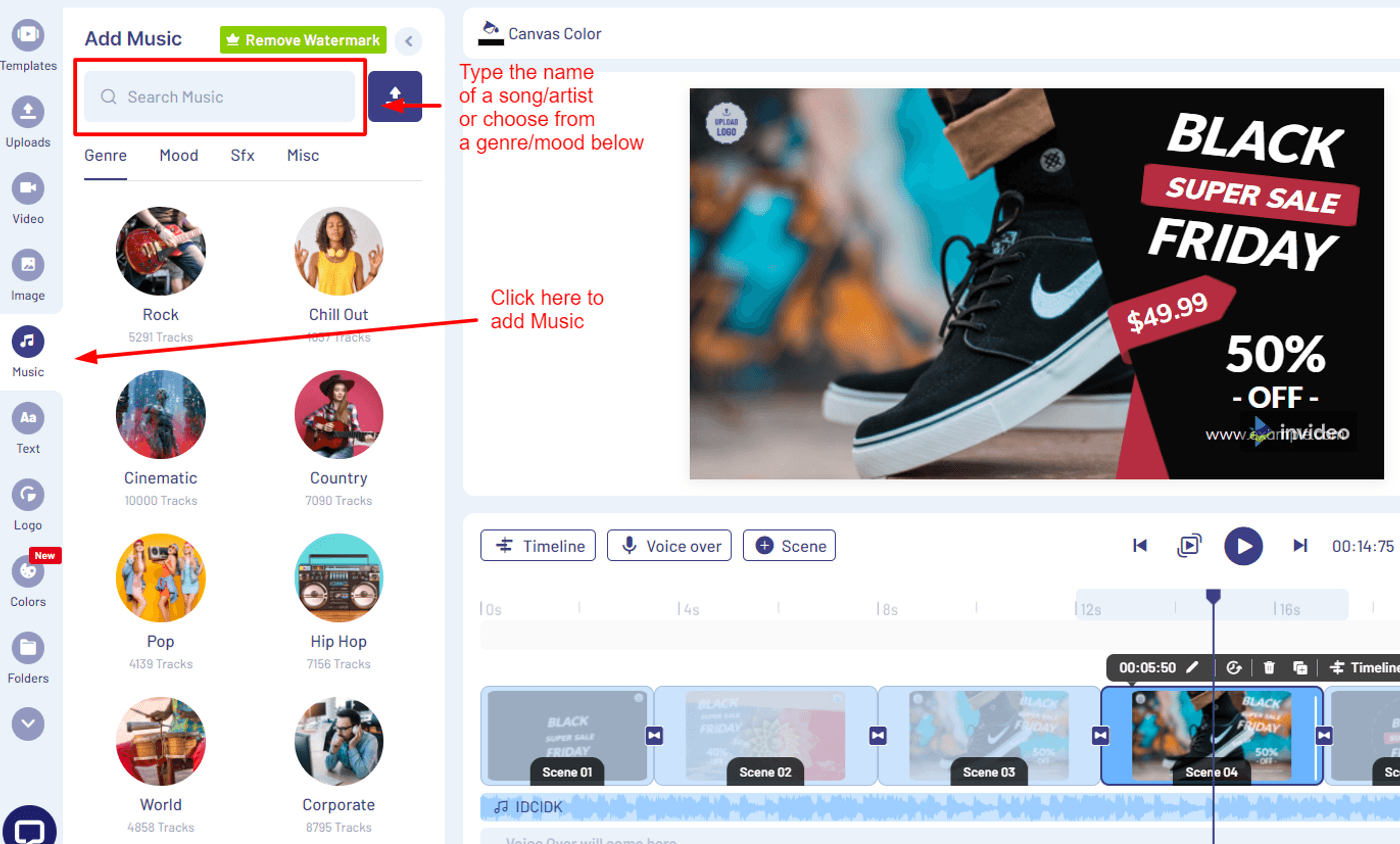Edit scene duration 00:05:50 pencil icon
This screenshot has height=844, width=1400.
(1192, 667)
